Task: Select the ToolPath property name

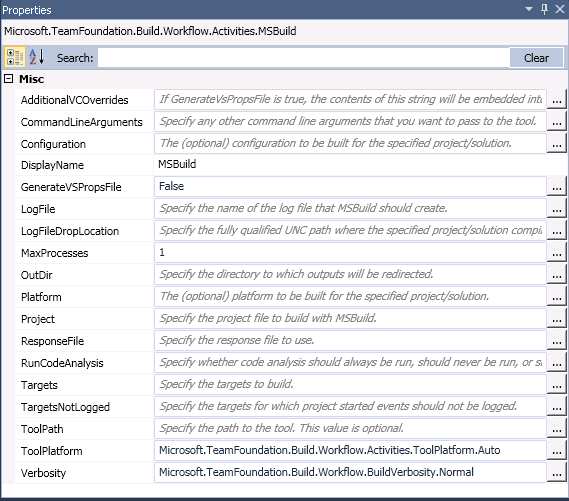Action: click(x=42, y=429)
